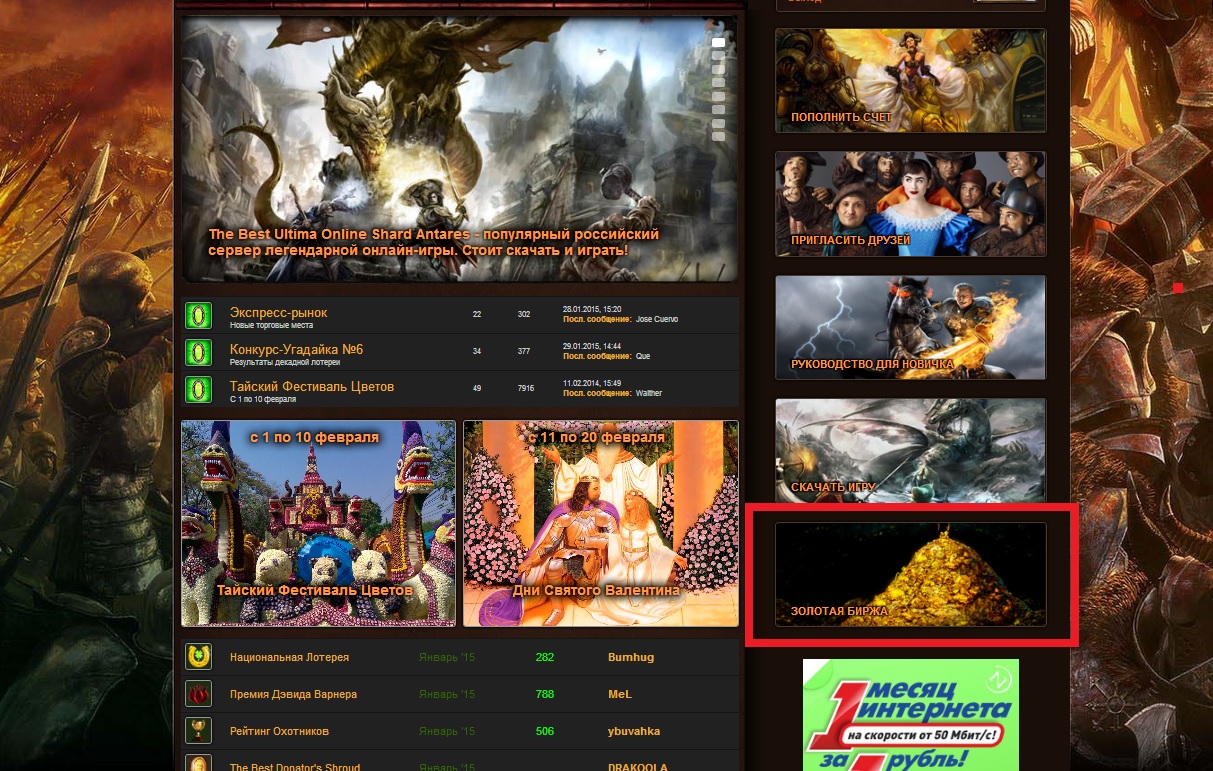Open the Рейтинг Охотников link
This screenshot has width=1213, height=771.
[x=279, y=732]
